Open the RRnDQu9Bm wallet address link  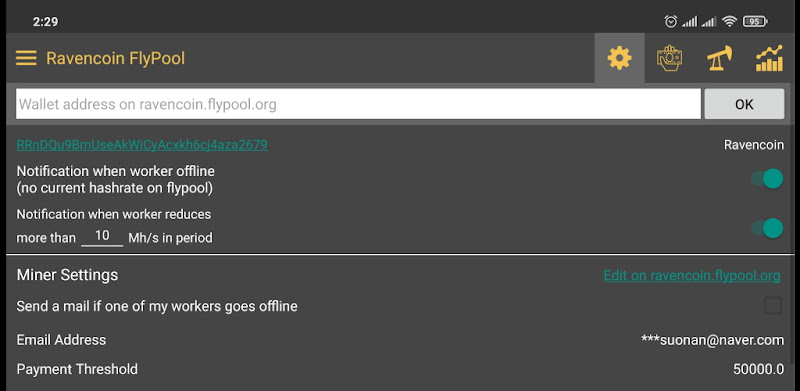tap(142, 145)
